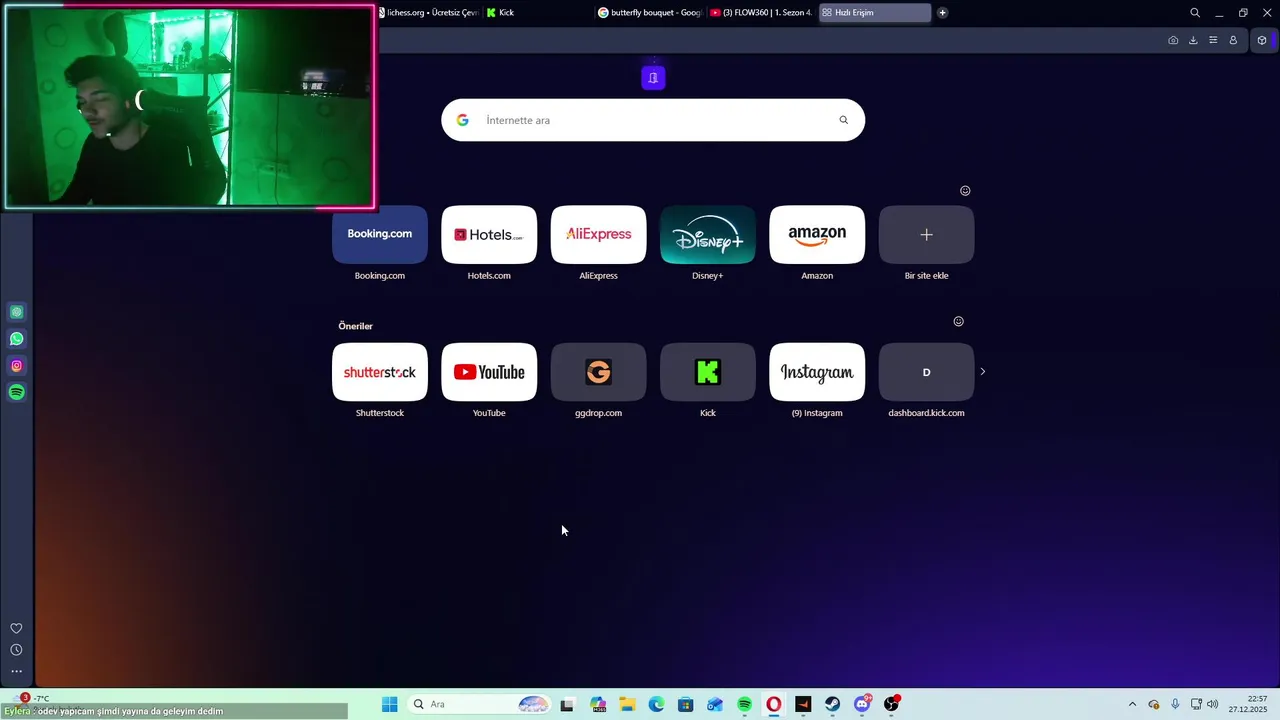Switch to butterfly bouquet Google tab
Image resolution: width=1280 pixels, height=720 pixels.
tap(650, 13)
